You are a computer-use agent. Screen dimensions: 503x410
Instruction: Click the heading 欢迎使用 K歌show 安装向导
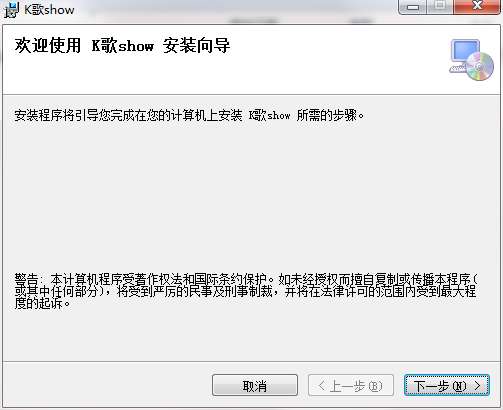coord(122,46)
